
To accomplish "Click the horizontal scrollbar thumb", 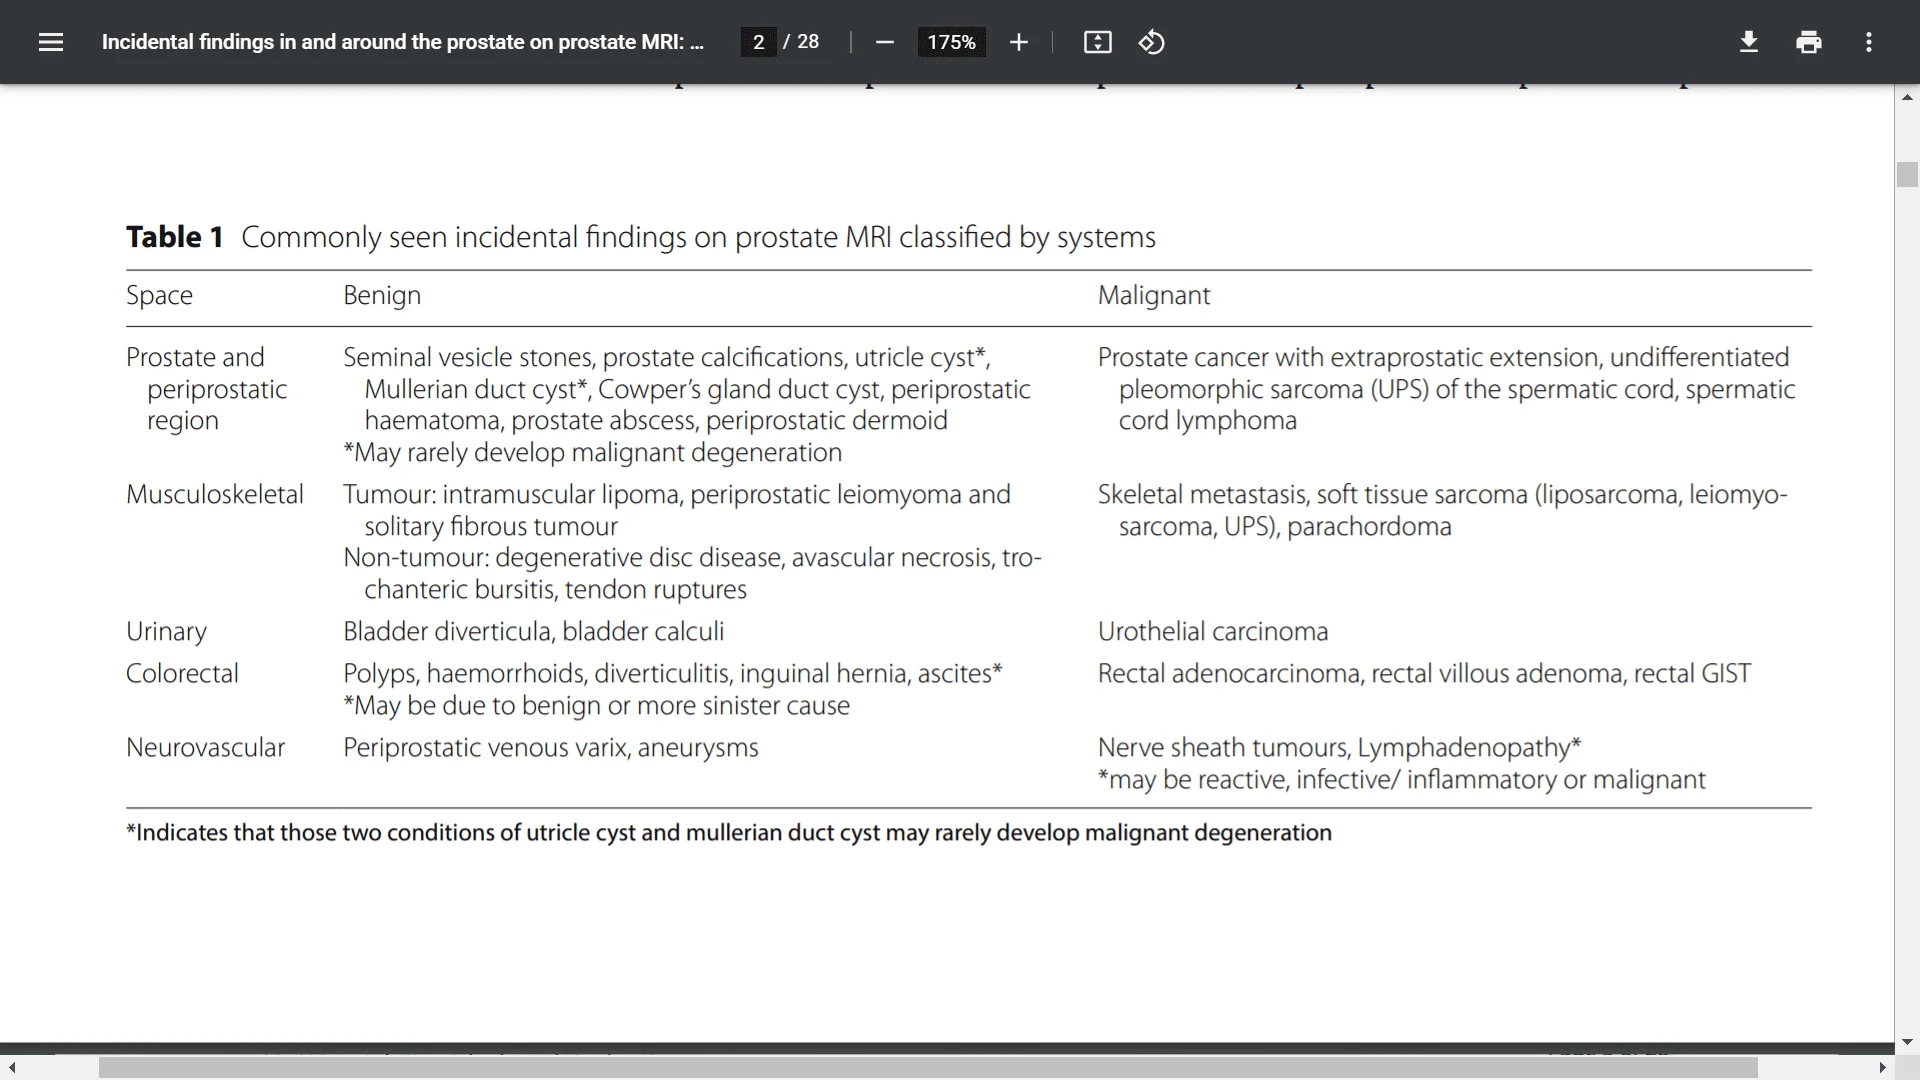I will click(928, 1068).
